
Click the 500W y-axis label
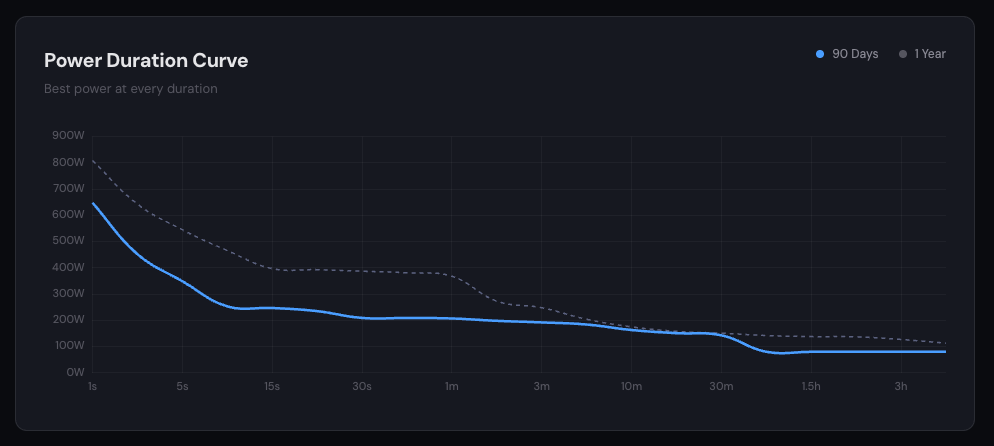(x=68, y=241)
